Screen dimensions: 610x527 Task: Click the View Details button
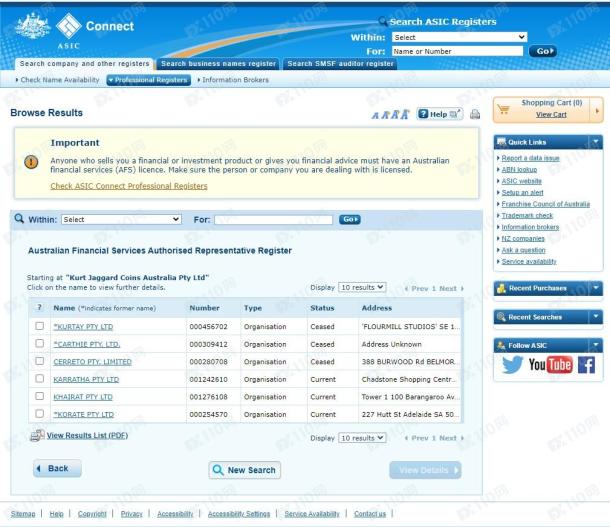click(425, 470)
